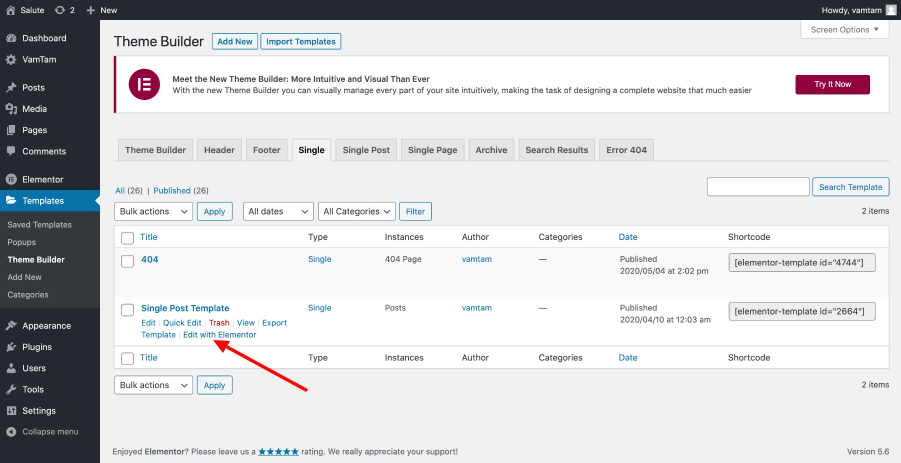Click the Comments bubble icon
The height and width of the screenshot is (463, 901).
11,151
